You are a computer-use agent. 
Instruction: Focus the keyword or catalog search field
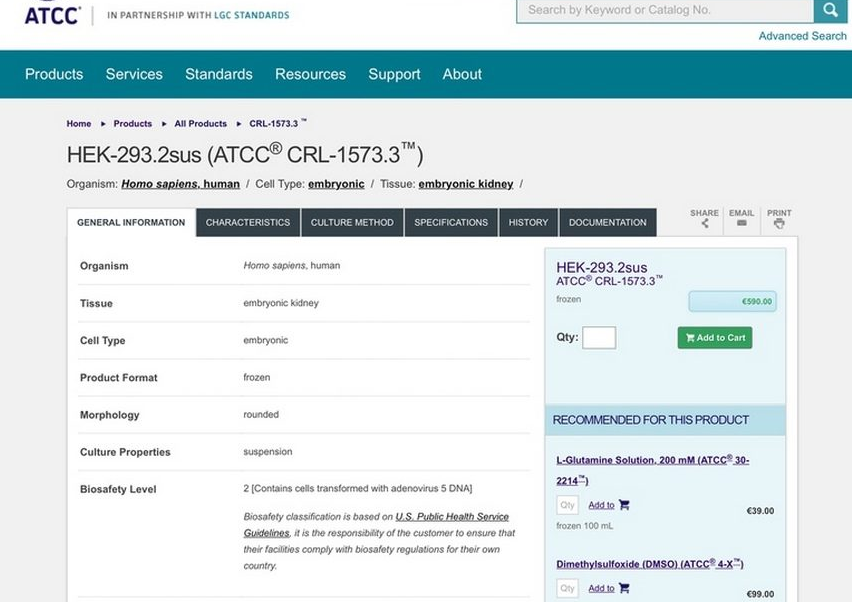pos(665,10)
